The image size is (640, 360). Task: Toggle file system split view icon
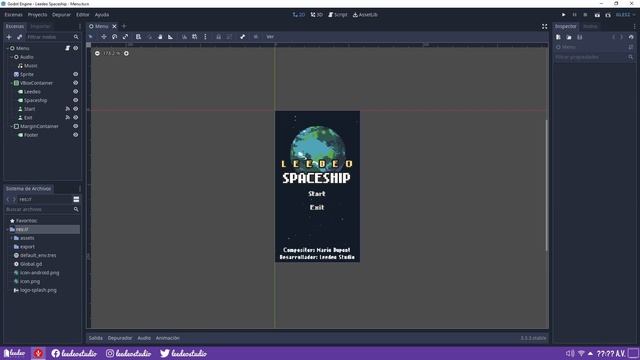76,199
